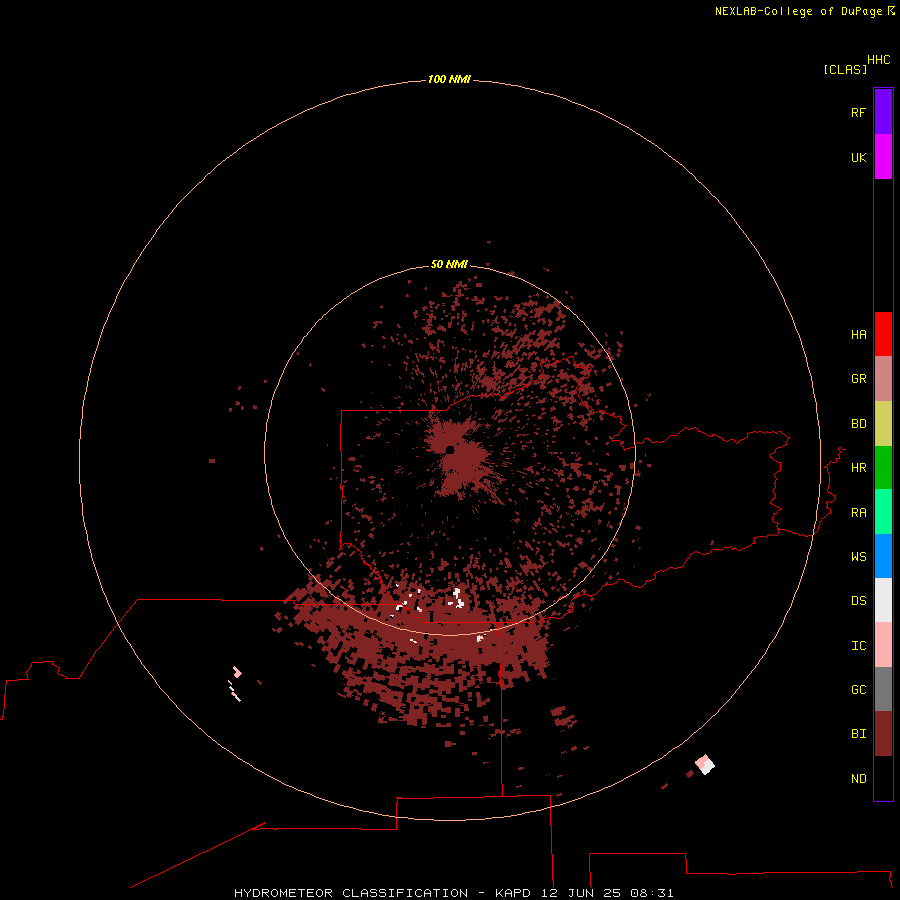Click the WS legend label

(x=858, y=557)
